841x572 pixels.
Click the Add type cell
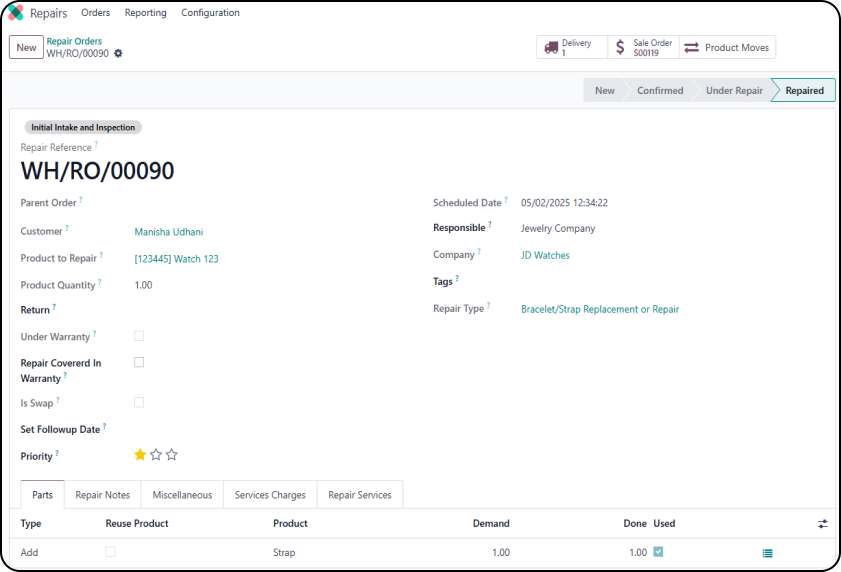tap(29, 553)
